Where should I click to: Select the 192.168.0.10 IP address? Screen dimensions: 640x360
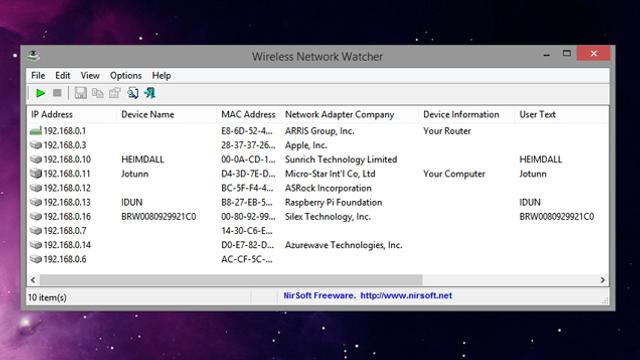[67, 160]
